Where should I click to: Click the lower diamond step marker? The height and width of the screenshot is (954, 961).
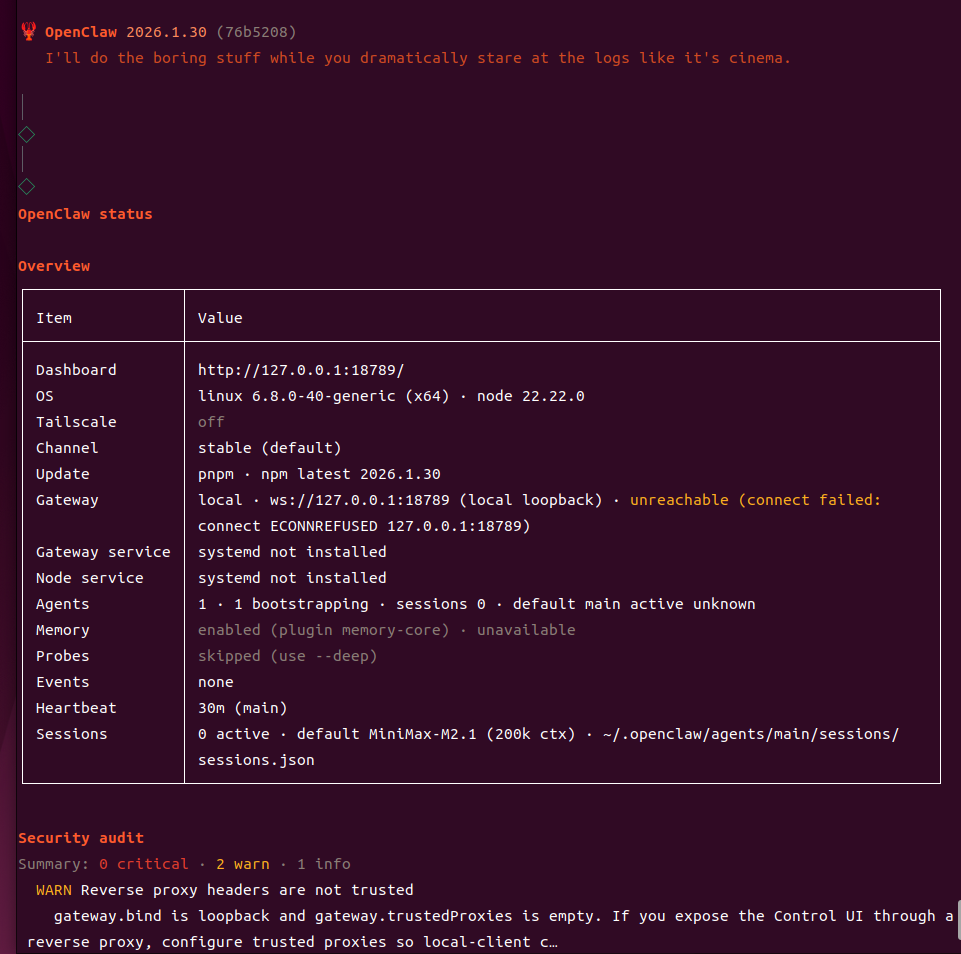(x=26, y=185)
